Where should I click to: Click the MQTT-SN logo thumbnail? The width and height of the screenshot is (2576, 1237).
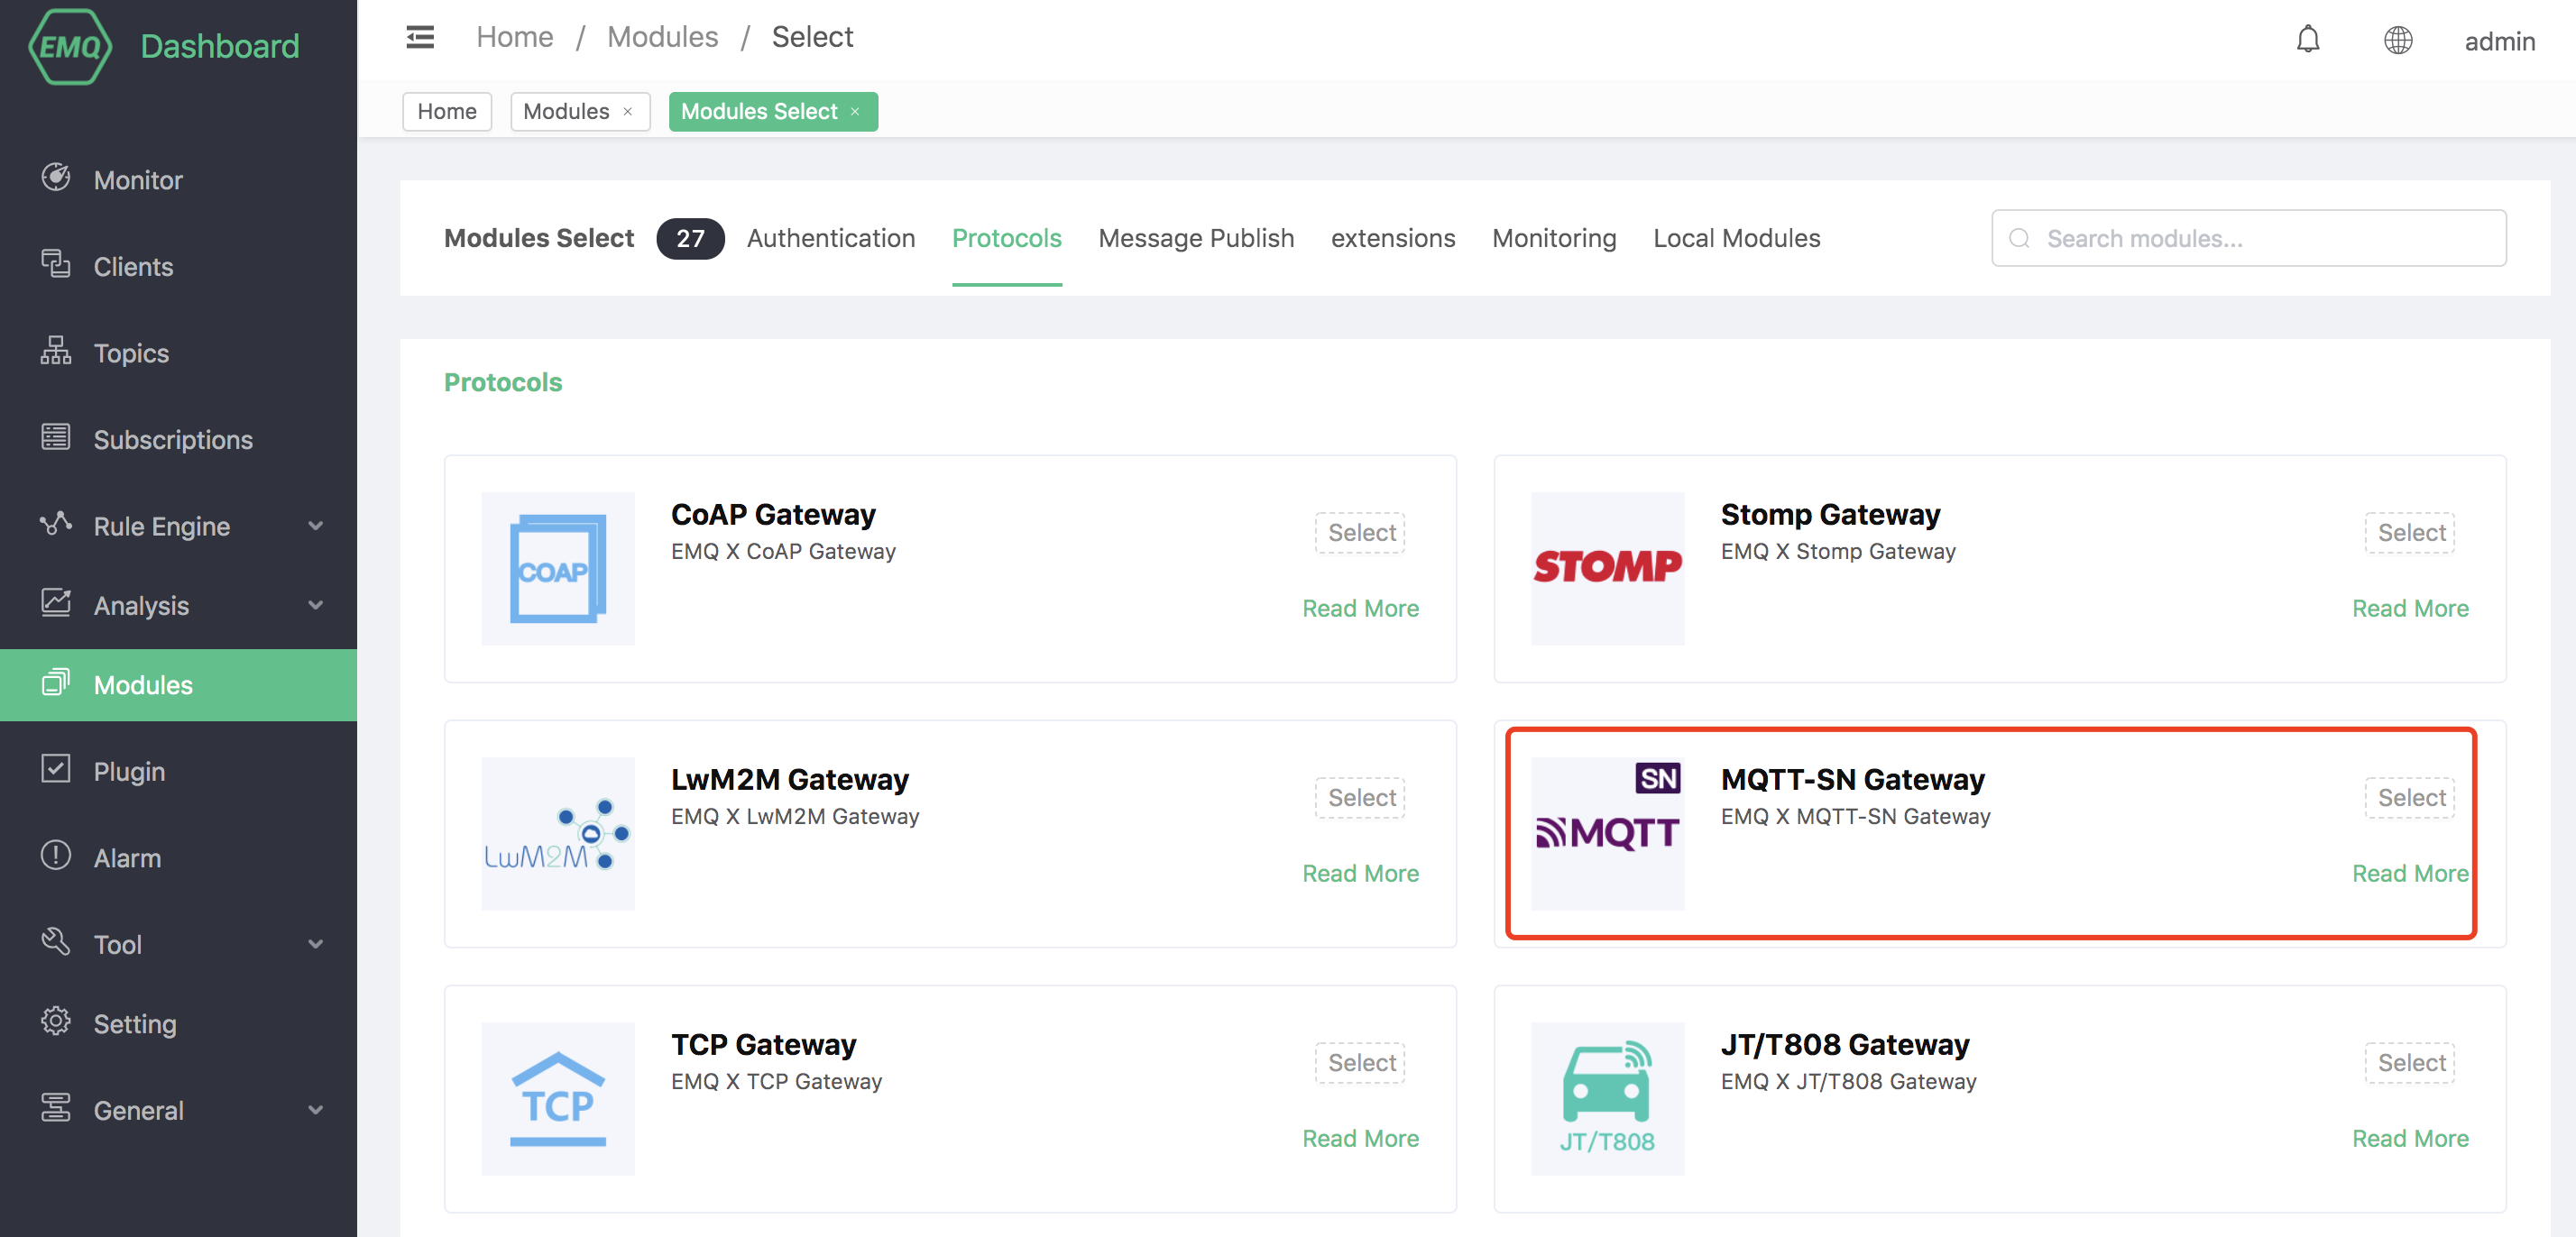pos(1607,833)
